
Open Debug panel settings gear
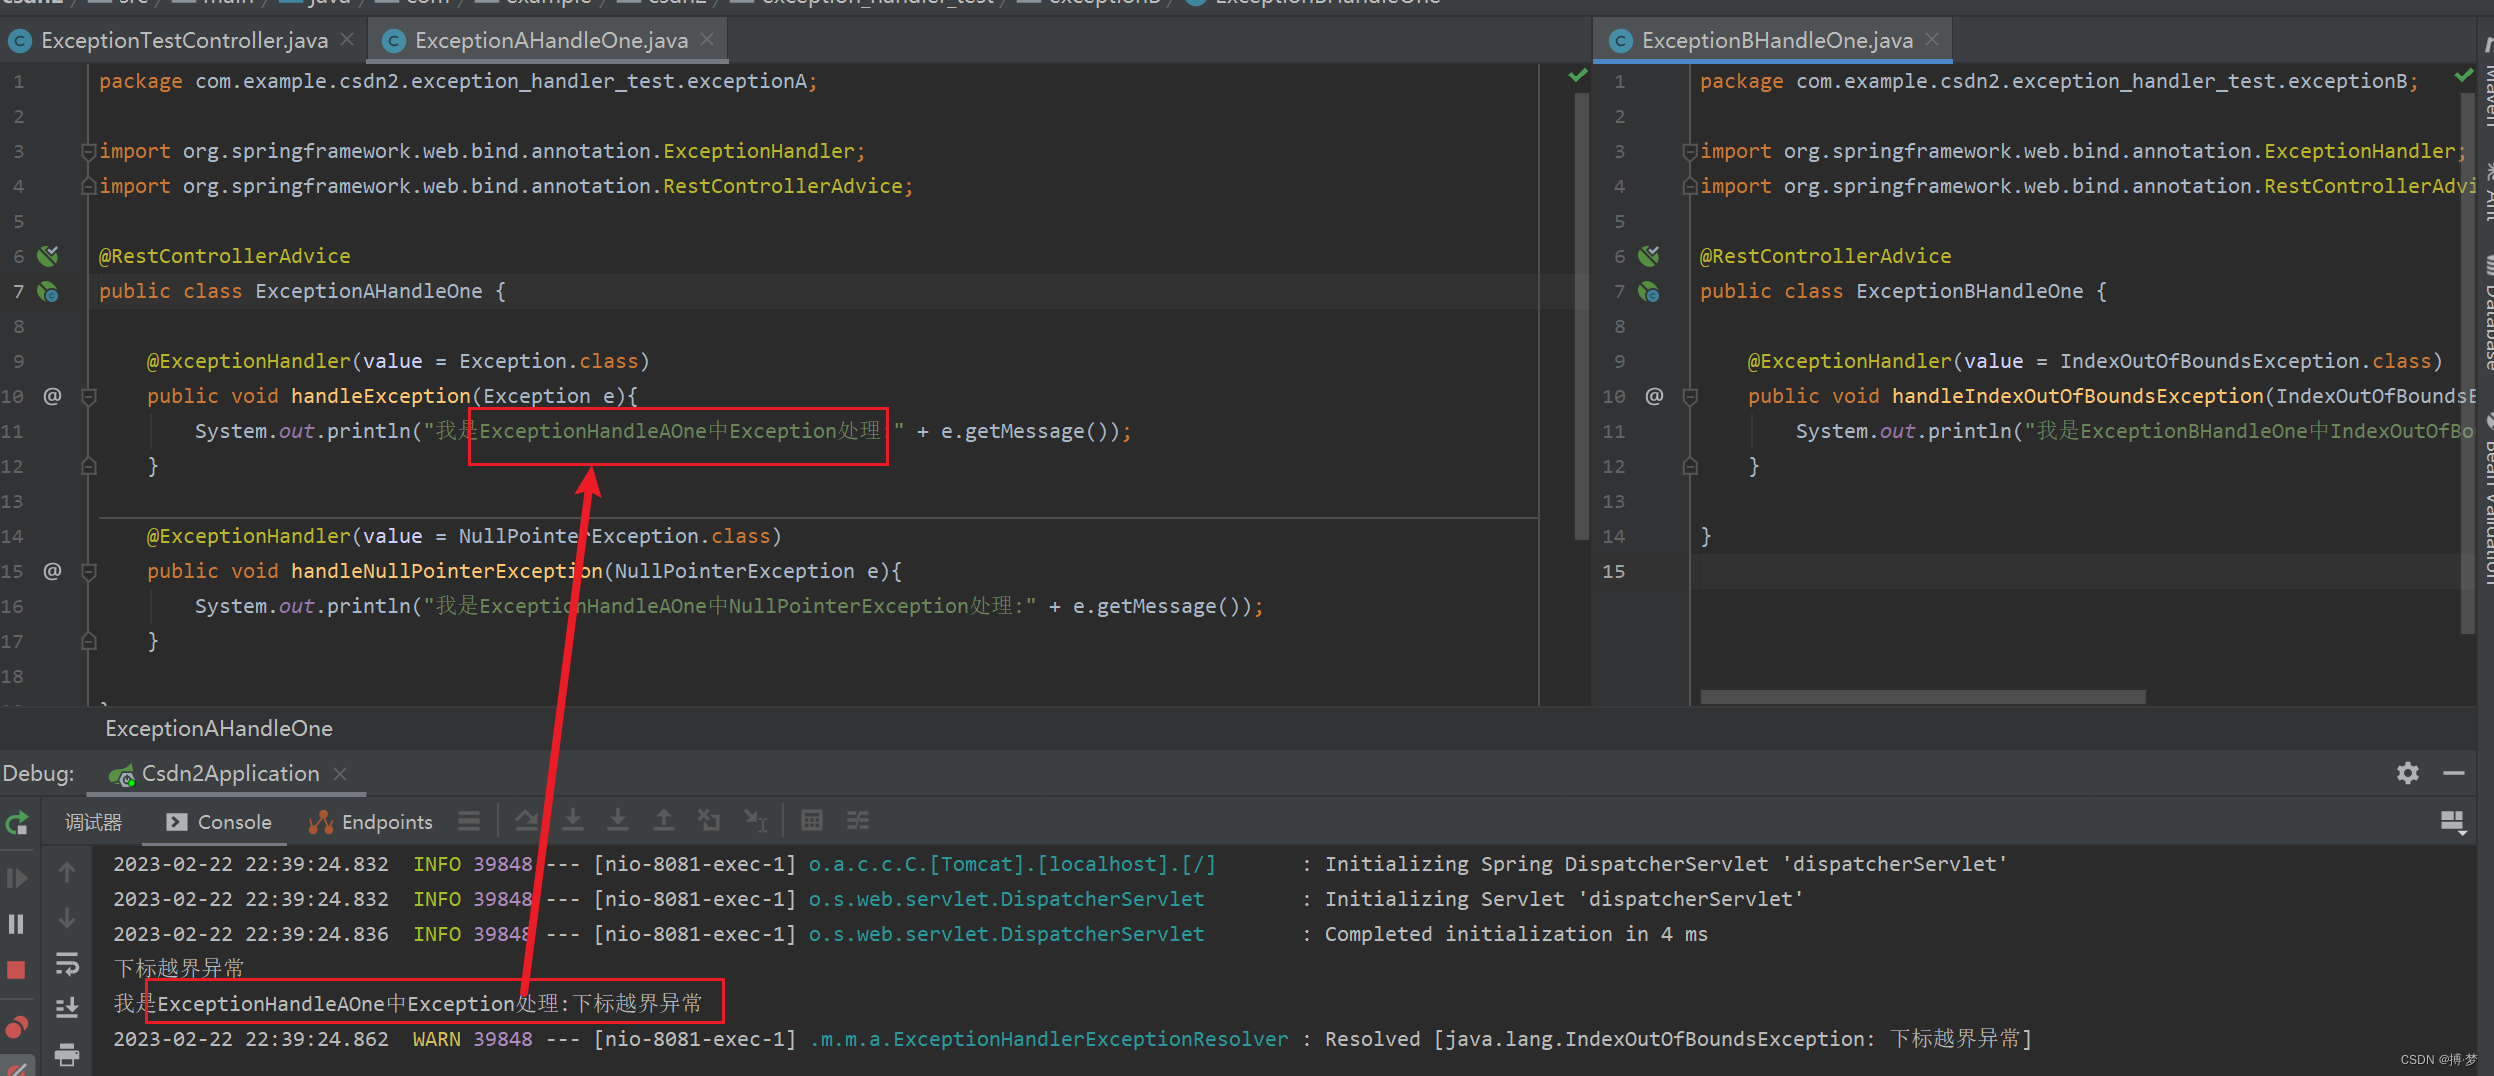[x=2407, y=773]
